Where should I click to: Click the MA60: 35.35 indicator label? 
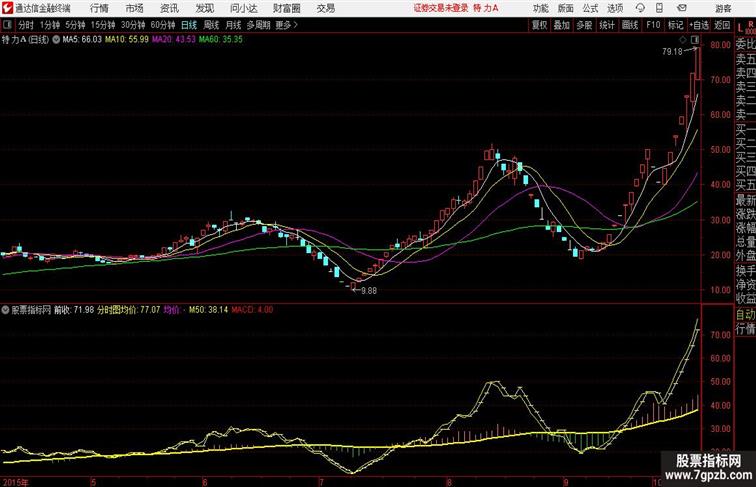click(x=221, y=40)
